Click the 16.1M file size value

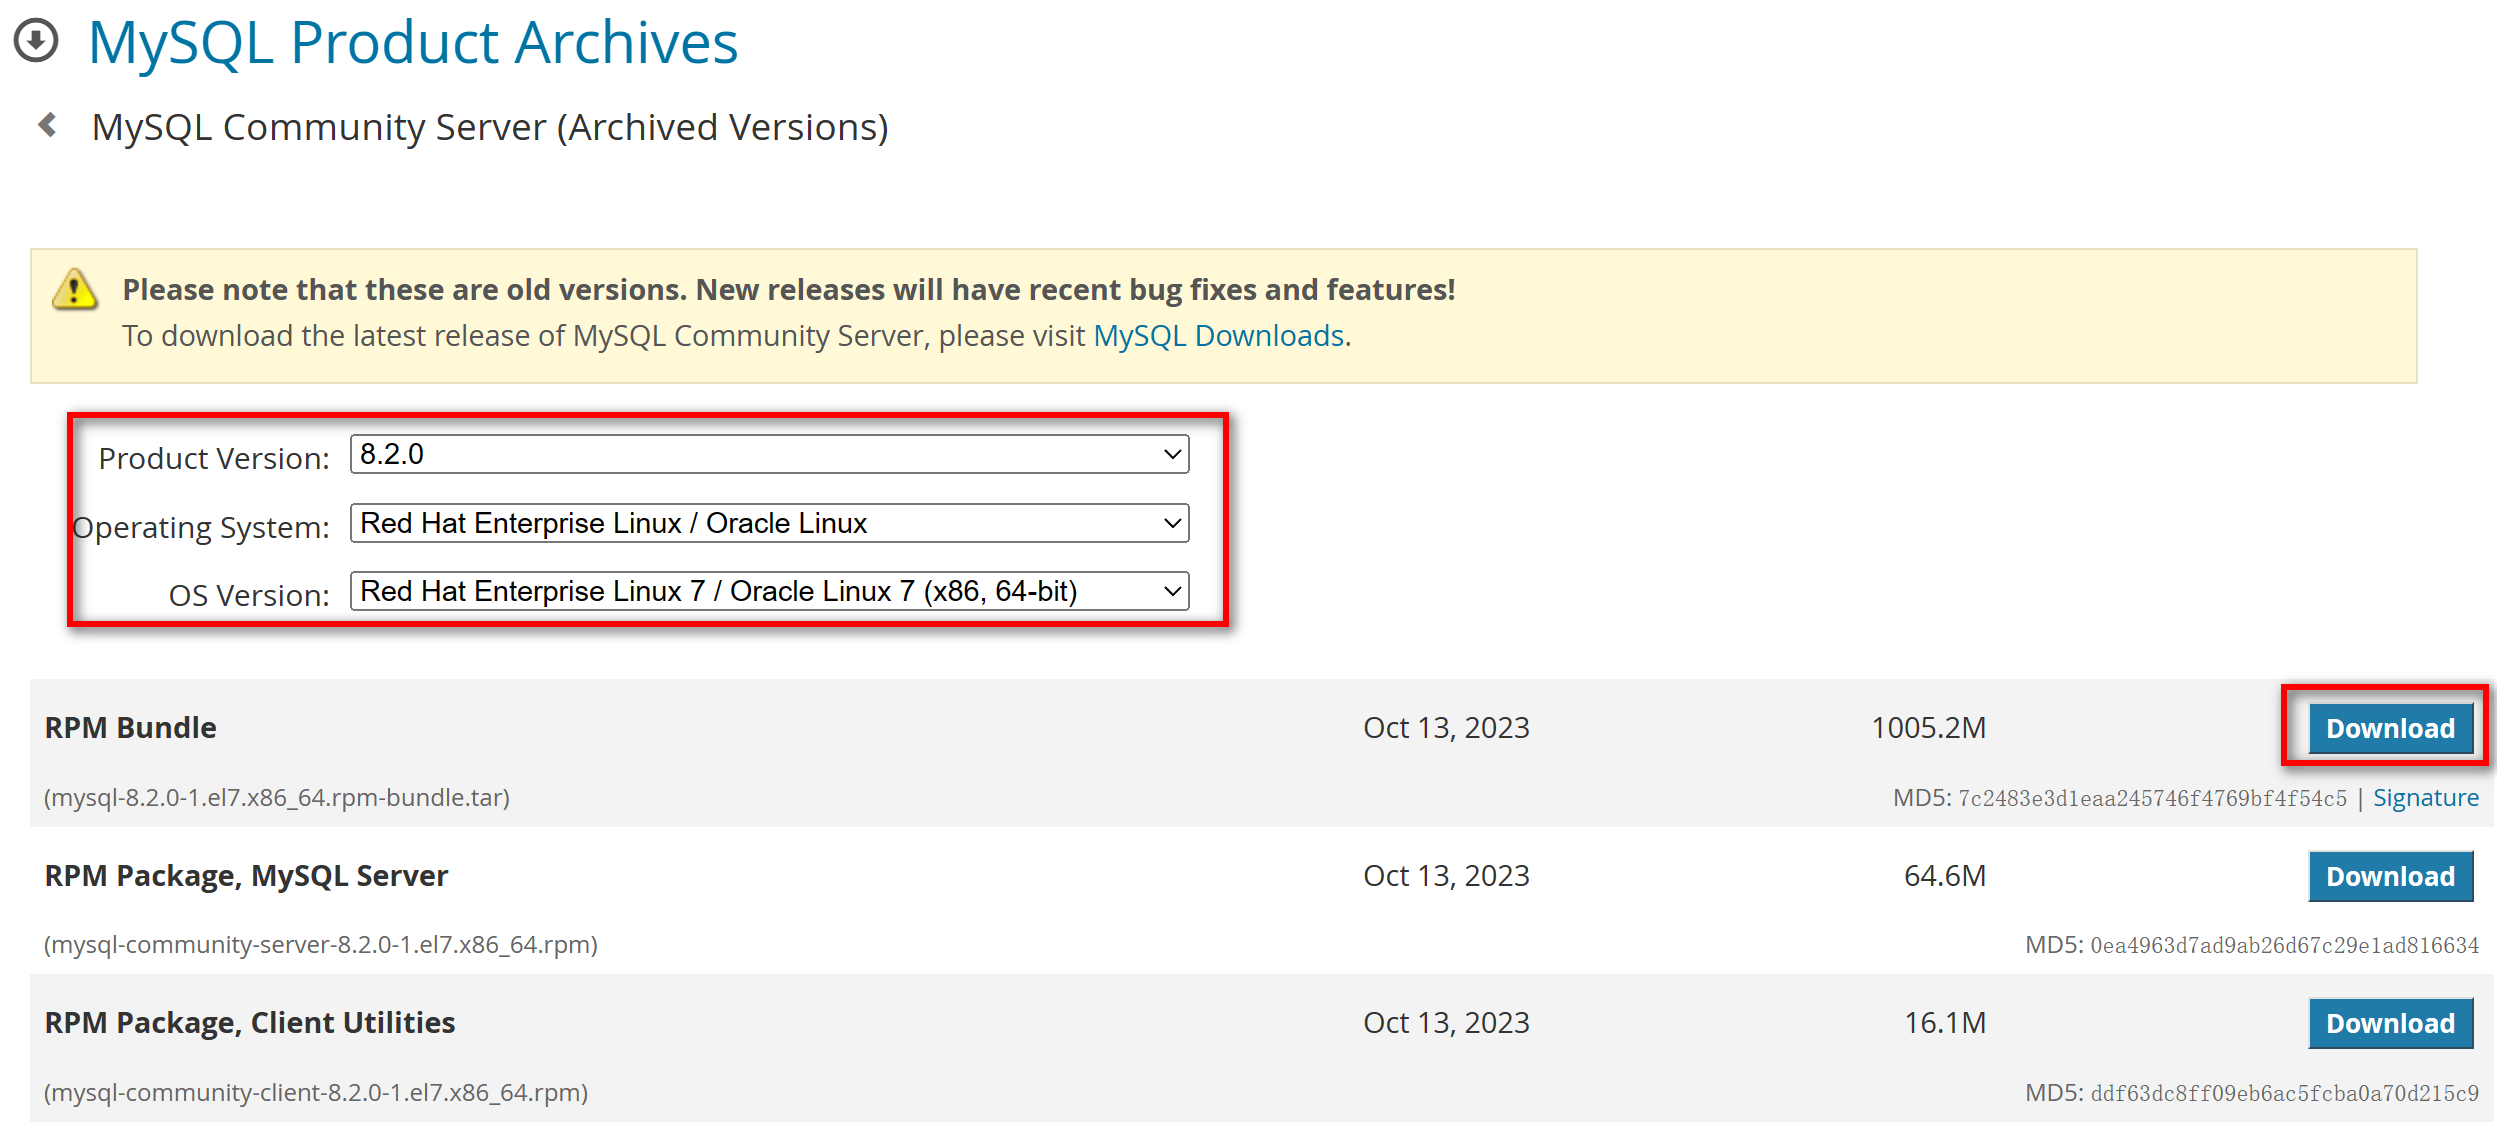tap(1944, 1023)
